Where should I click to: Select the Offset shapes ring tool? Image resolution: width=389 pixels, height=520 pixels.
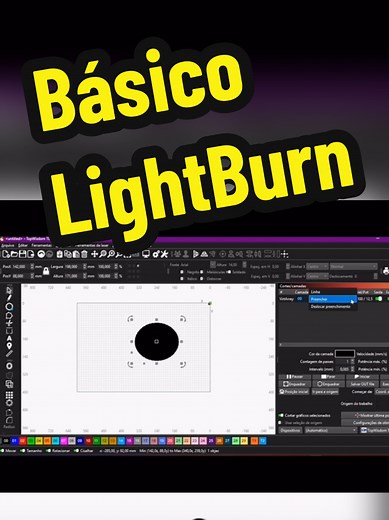[x=9, y=366]
